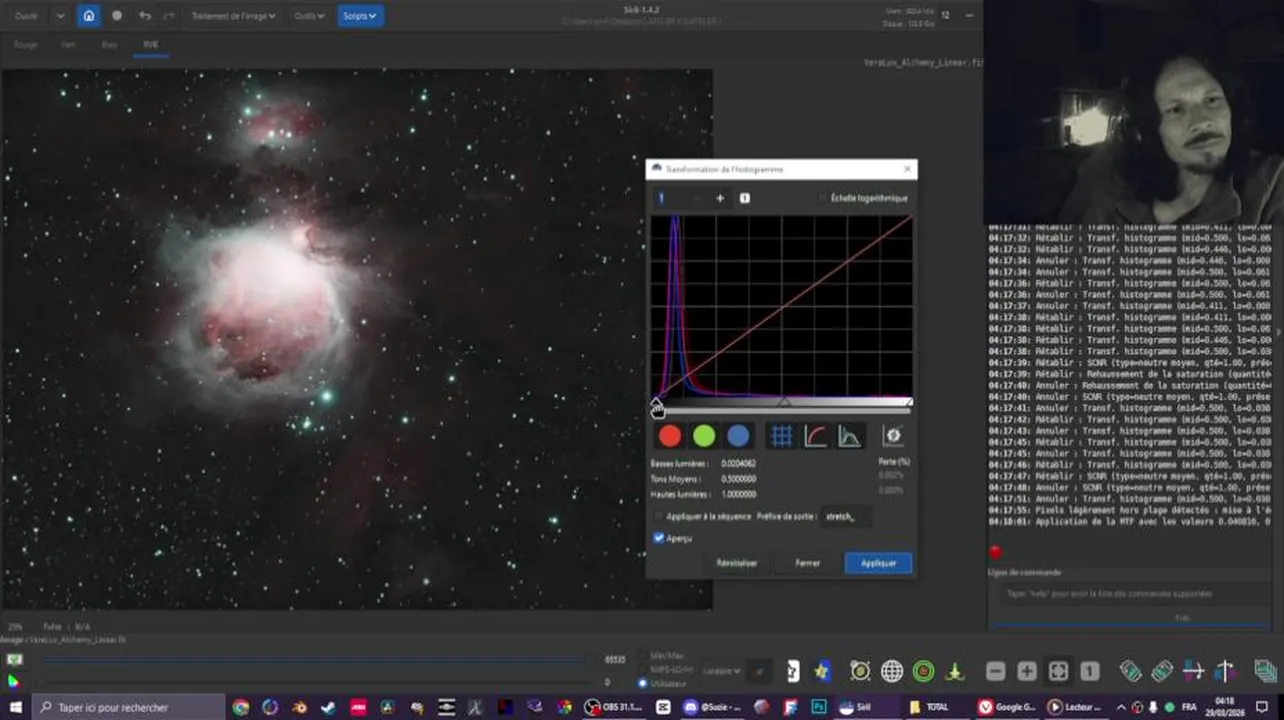
Task: Click the Windows search box Taper ici
Action: (128, 707)
